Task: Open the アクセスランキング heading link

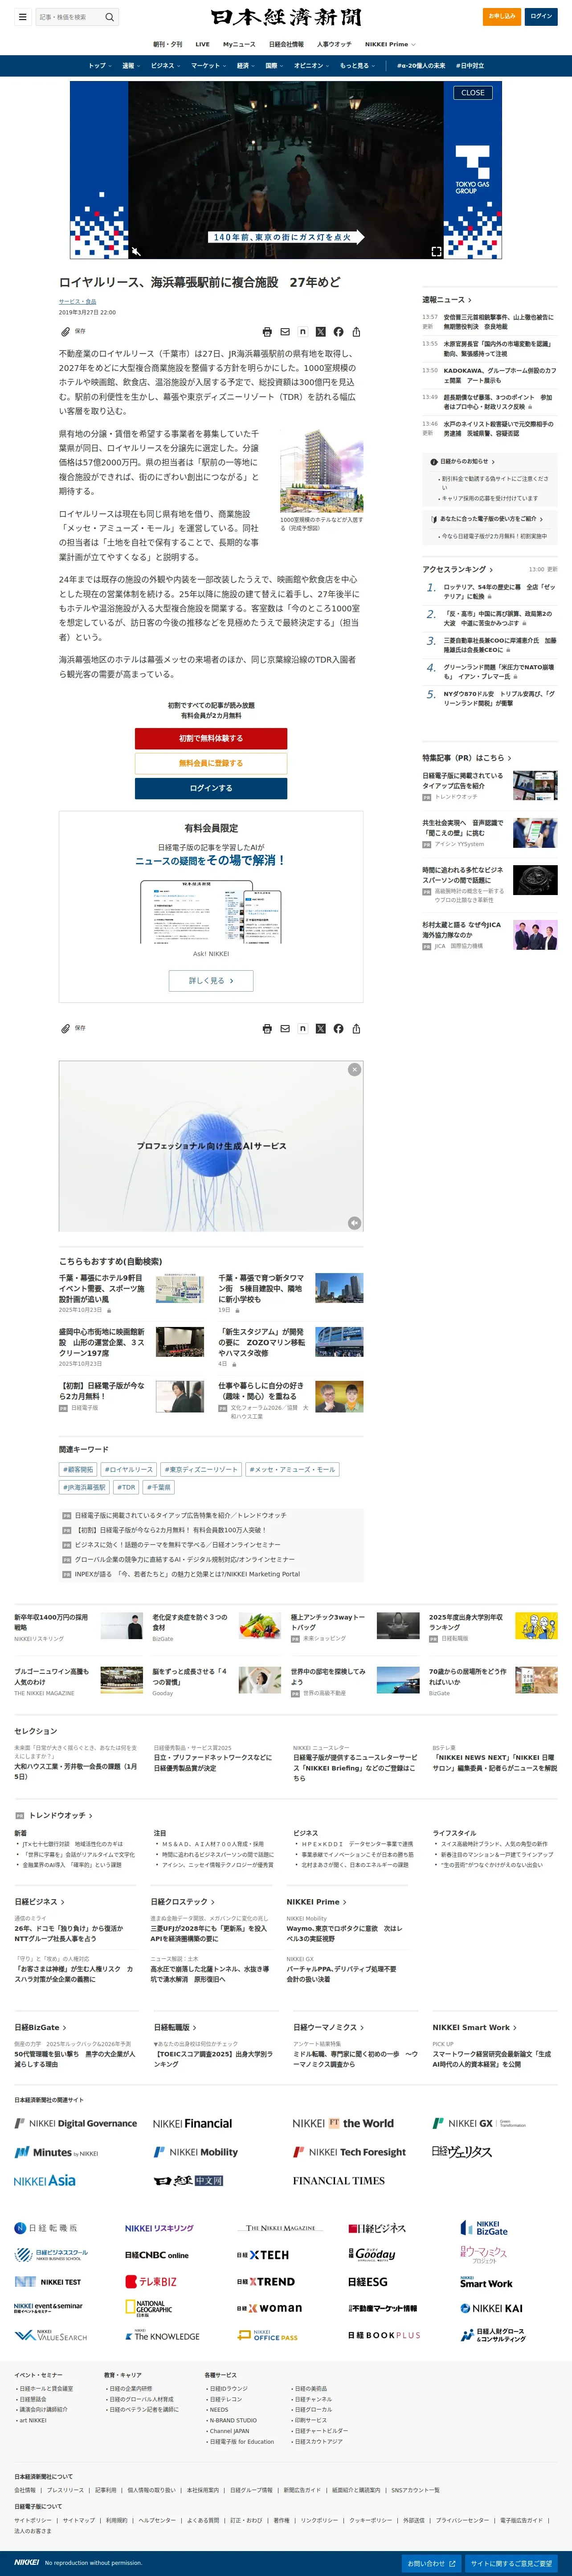Action: pyautogui.click(x=458, y=569)
